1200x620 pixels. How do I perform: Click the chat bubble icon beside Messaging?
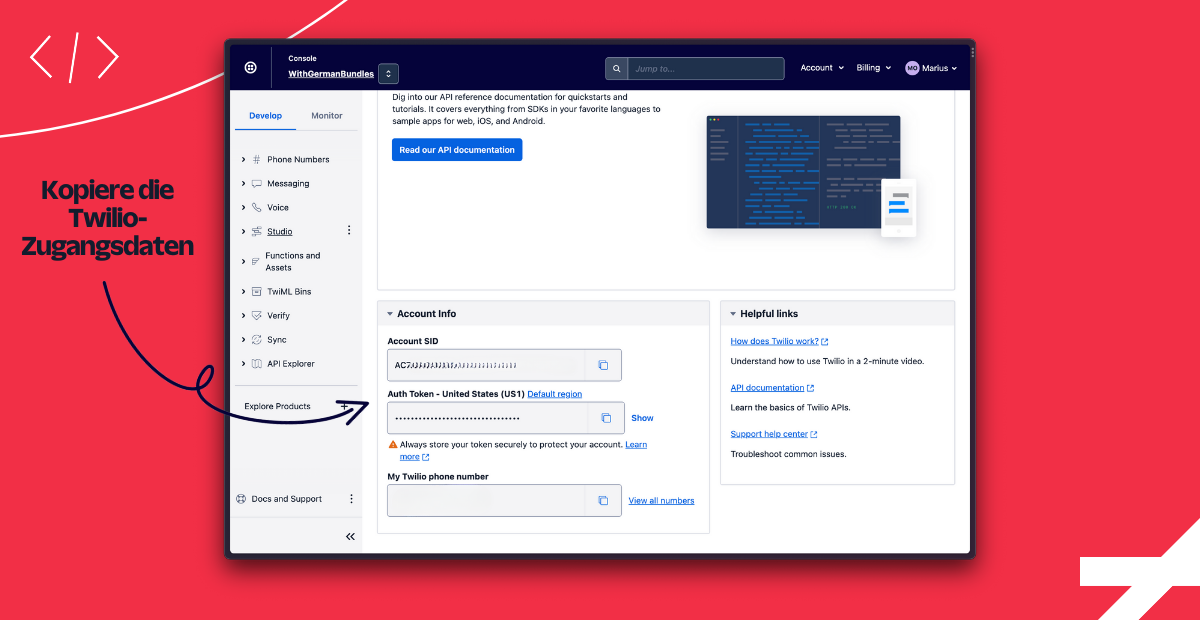pyautogui.click(x=257, y=184)
